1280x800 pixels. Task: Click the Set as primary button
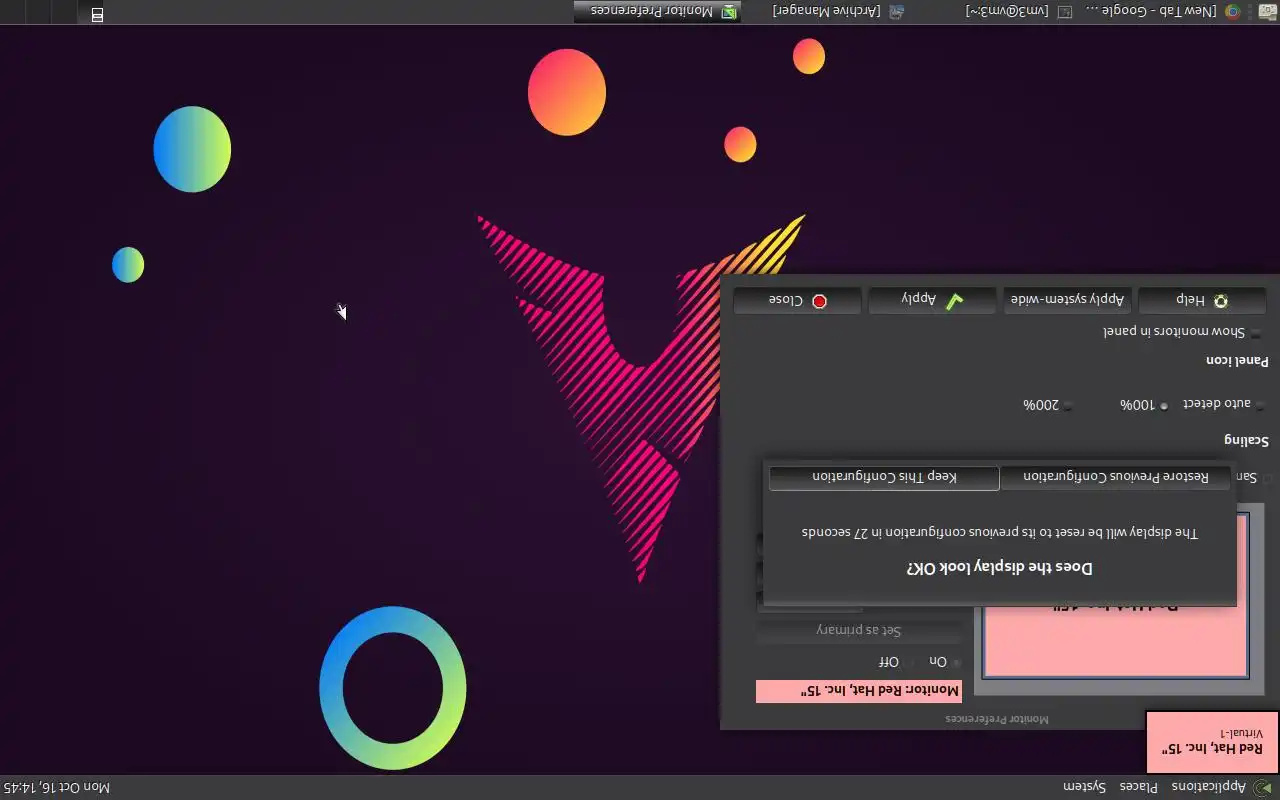click(x=858, y=631)
